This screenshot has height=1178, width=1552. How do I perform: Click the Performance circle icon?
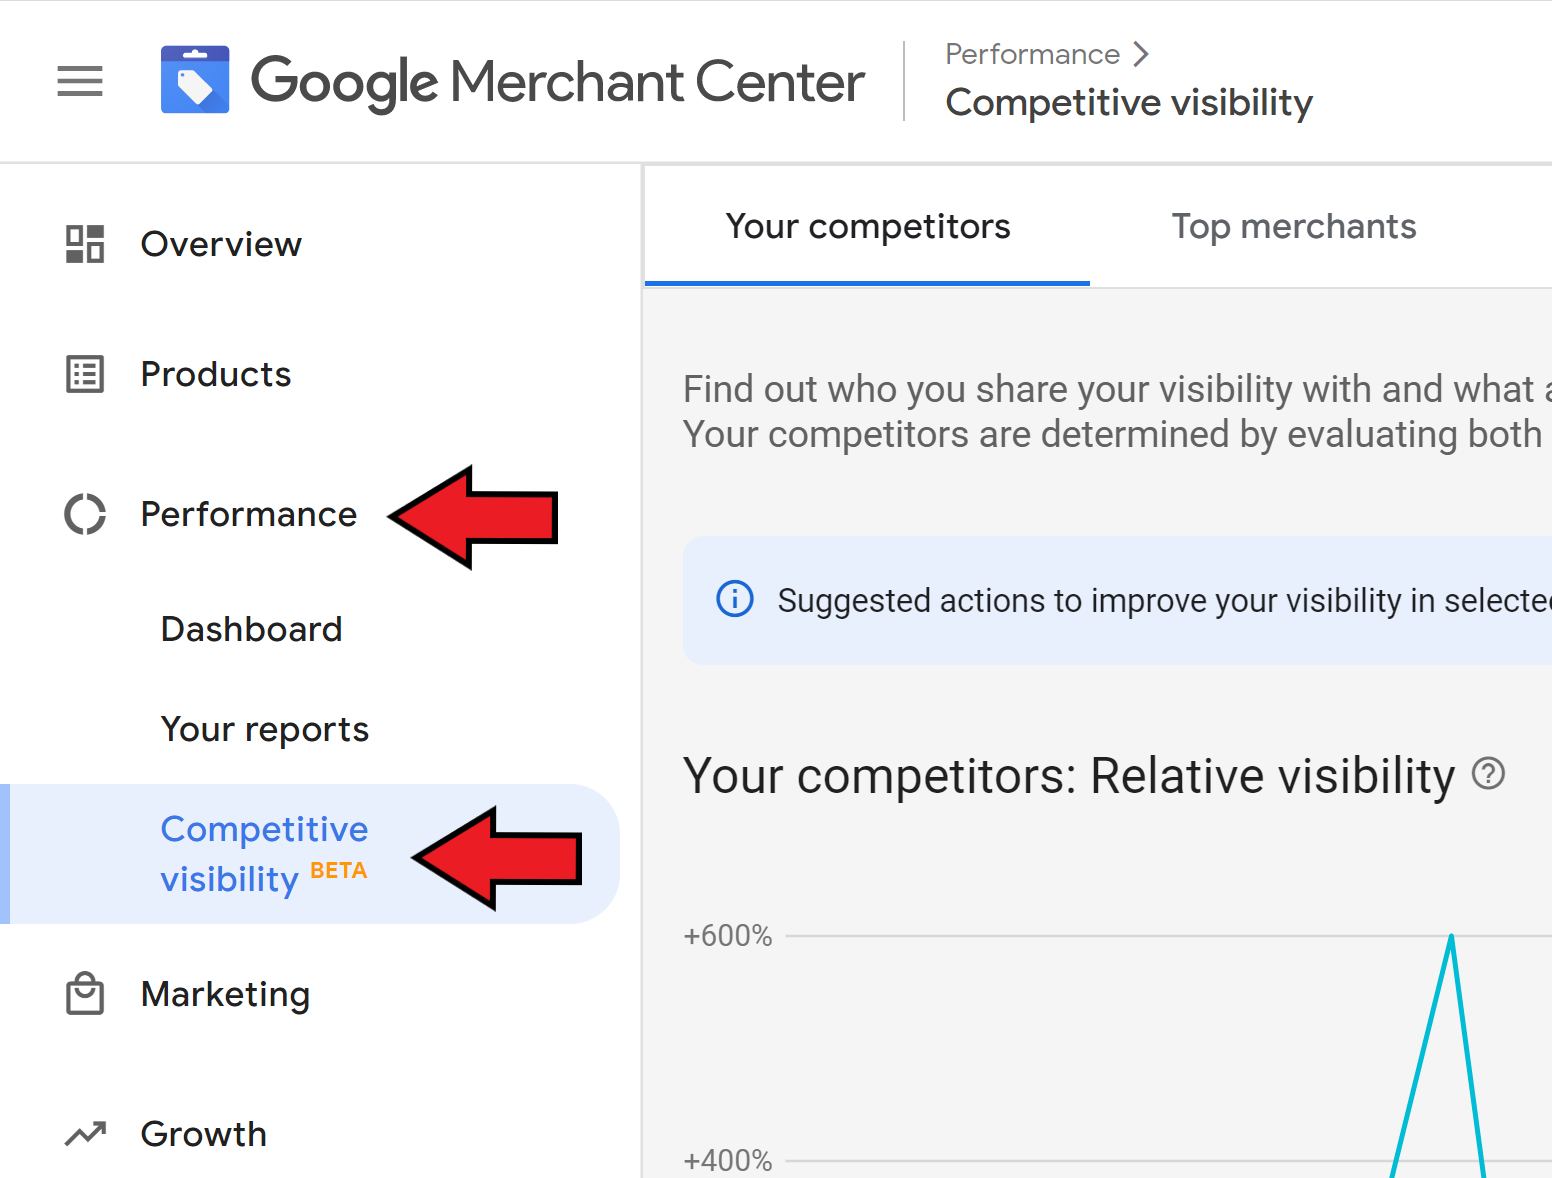click(85, 514)
